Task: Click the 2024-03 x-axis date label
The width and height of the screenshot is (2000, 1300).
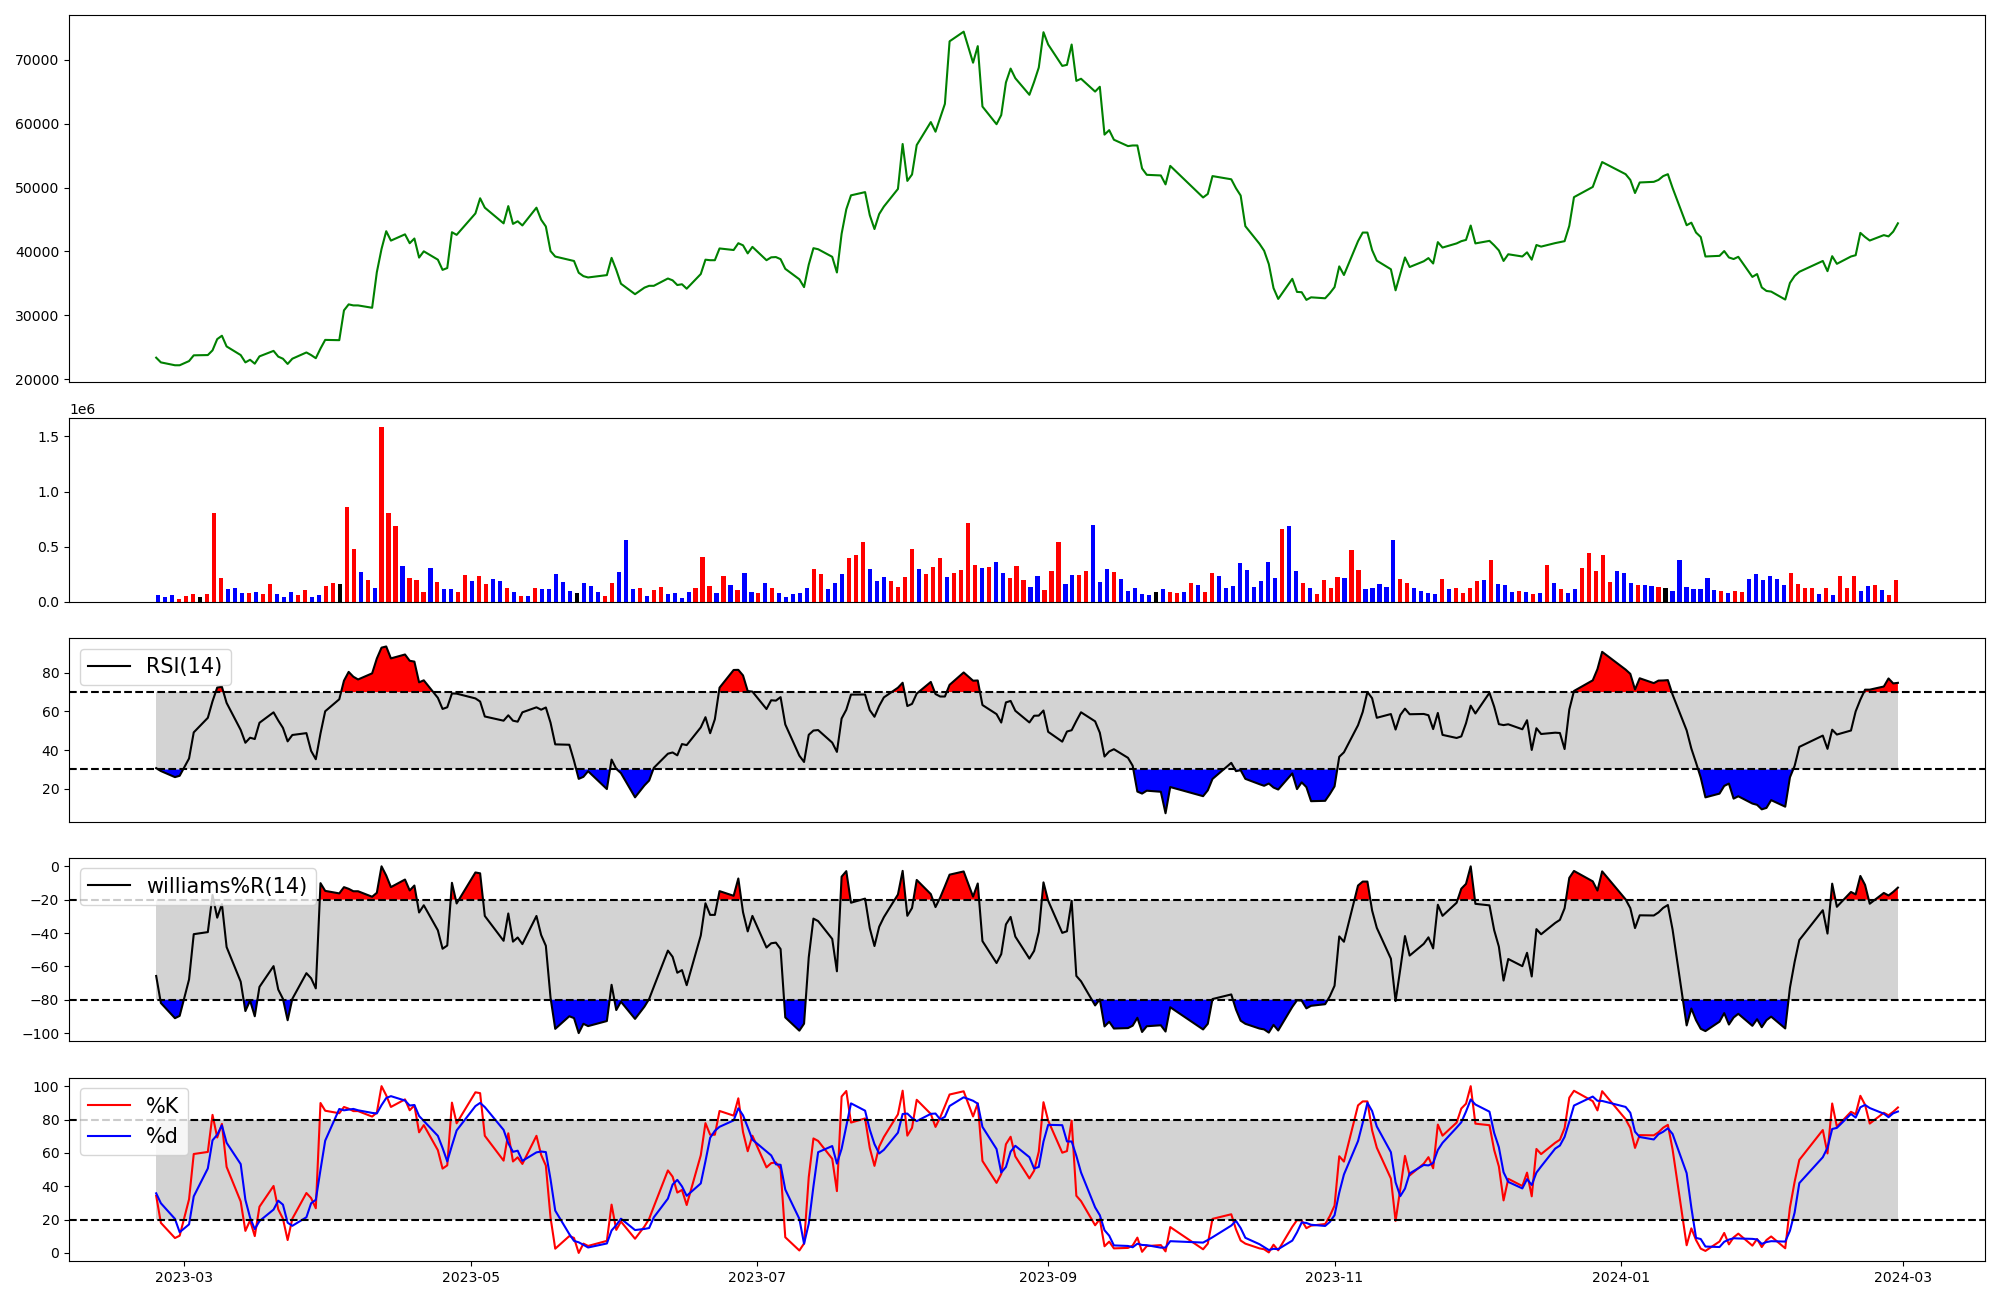Action: pos(1902,1277)
